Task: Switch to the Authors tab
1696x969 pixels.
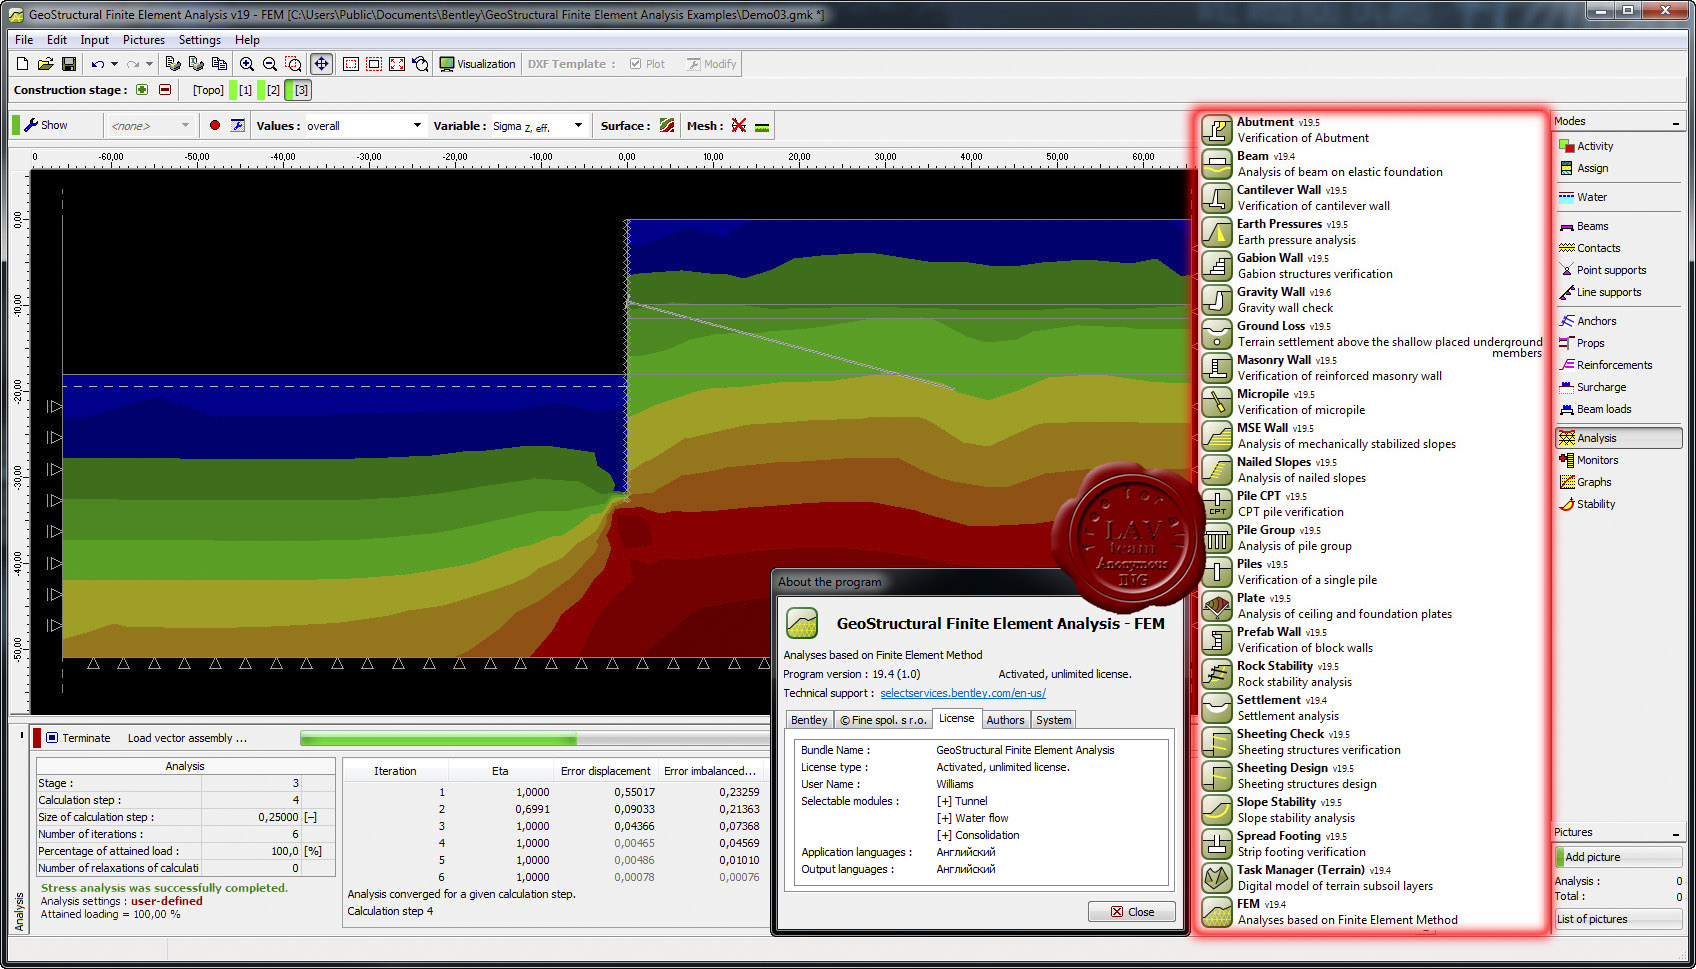Action: 1005,720
